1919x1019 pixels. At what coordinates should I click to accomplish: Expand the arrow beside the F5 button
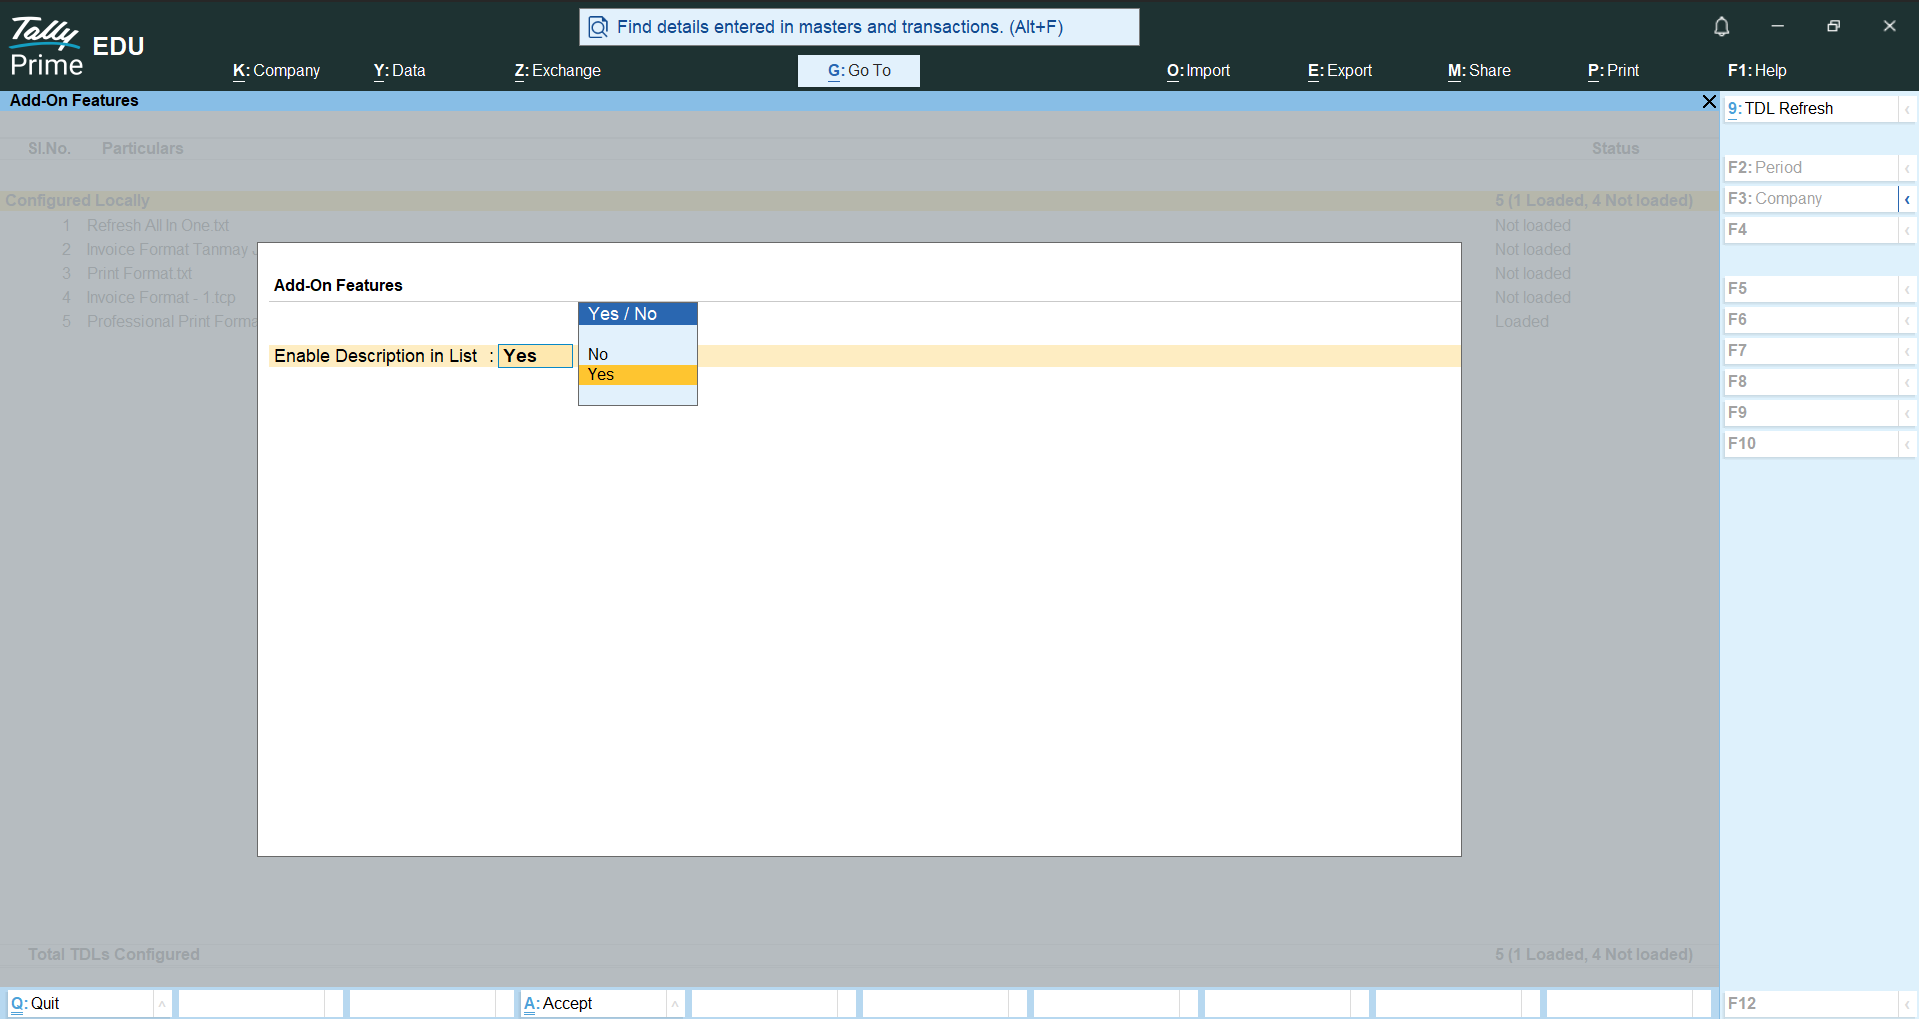(1907, 289)
